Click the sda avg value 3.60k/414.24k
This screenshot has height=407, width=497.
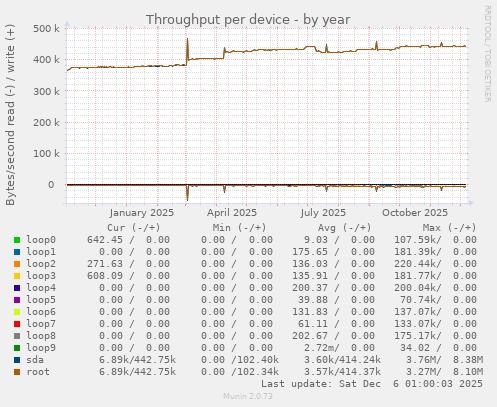(x=342, y=360)
